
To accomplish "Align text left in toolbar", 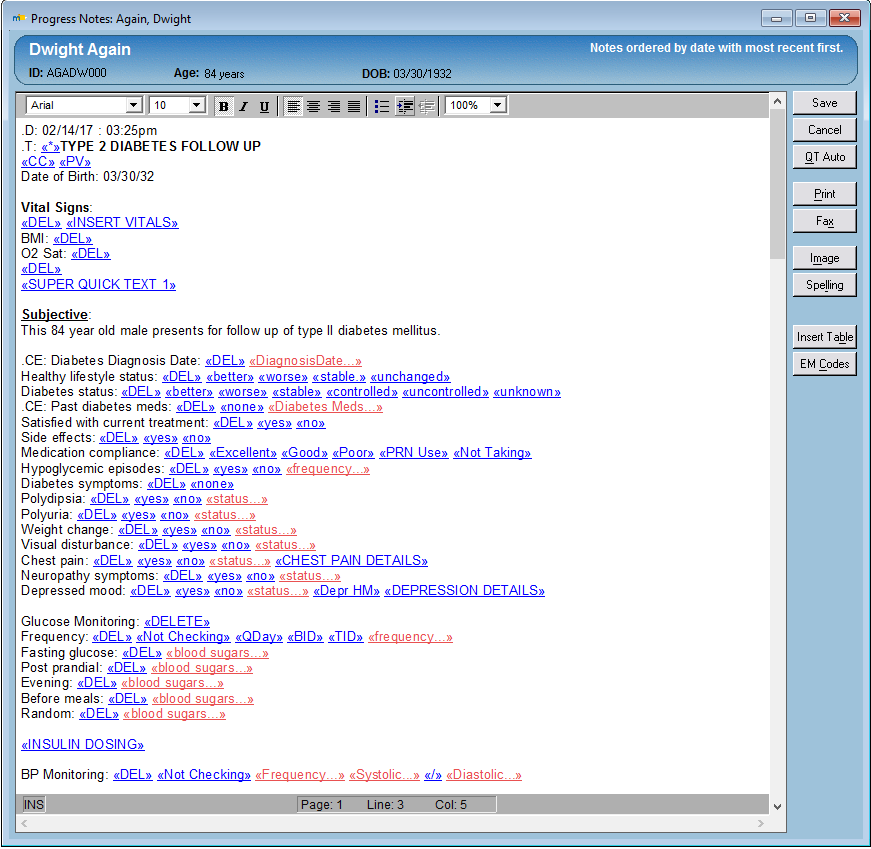I will (293, 106).
